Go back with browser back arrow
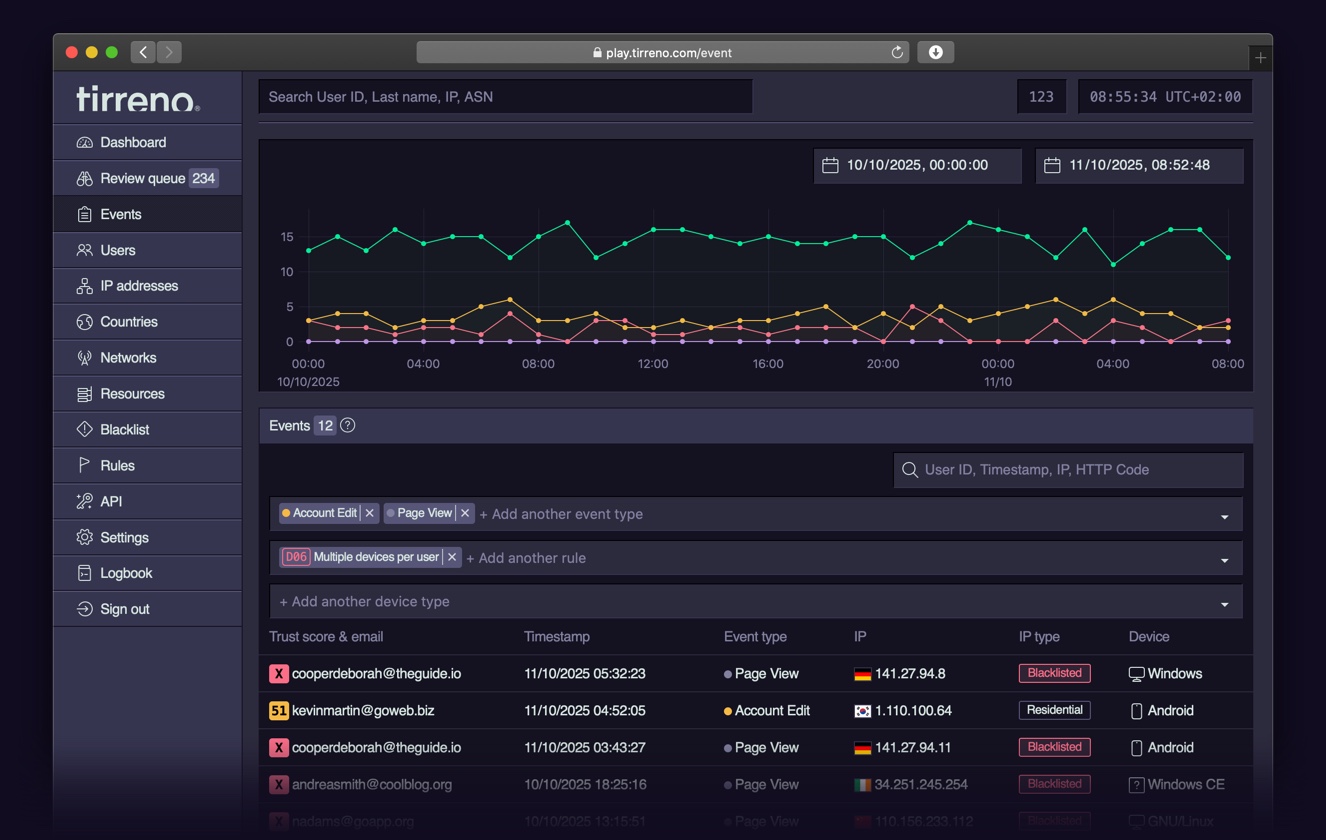This screenshot has height=840, width=1326. pyautogui.click(x=143, y=52)
